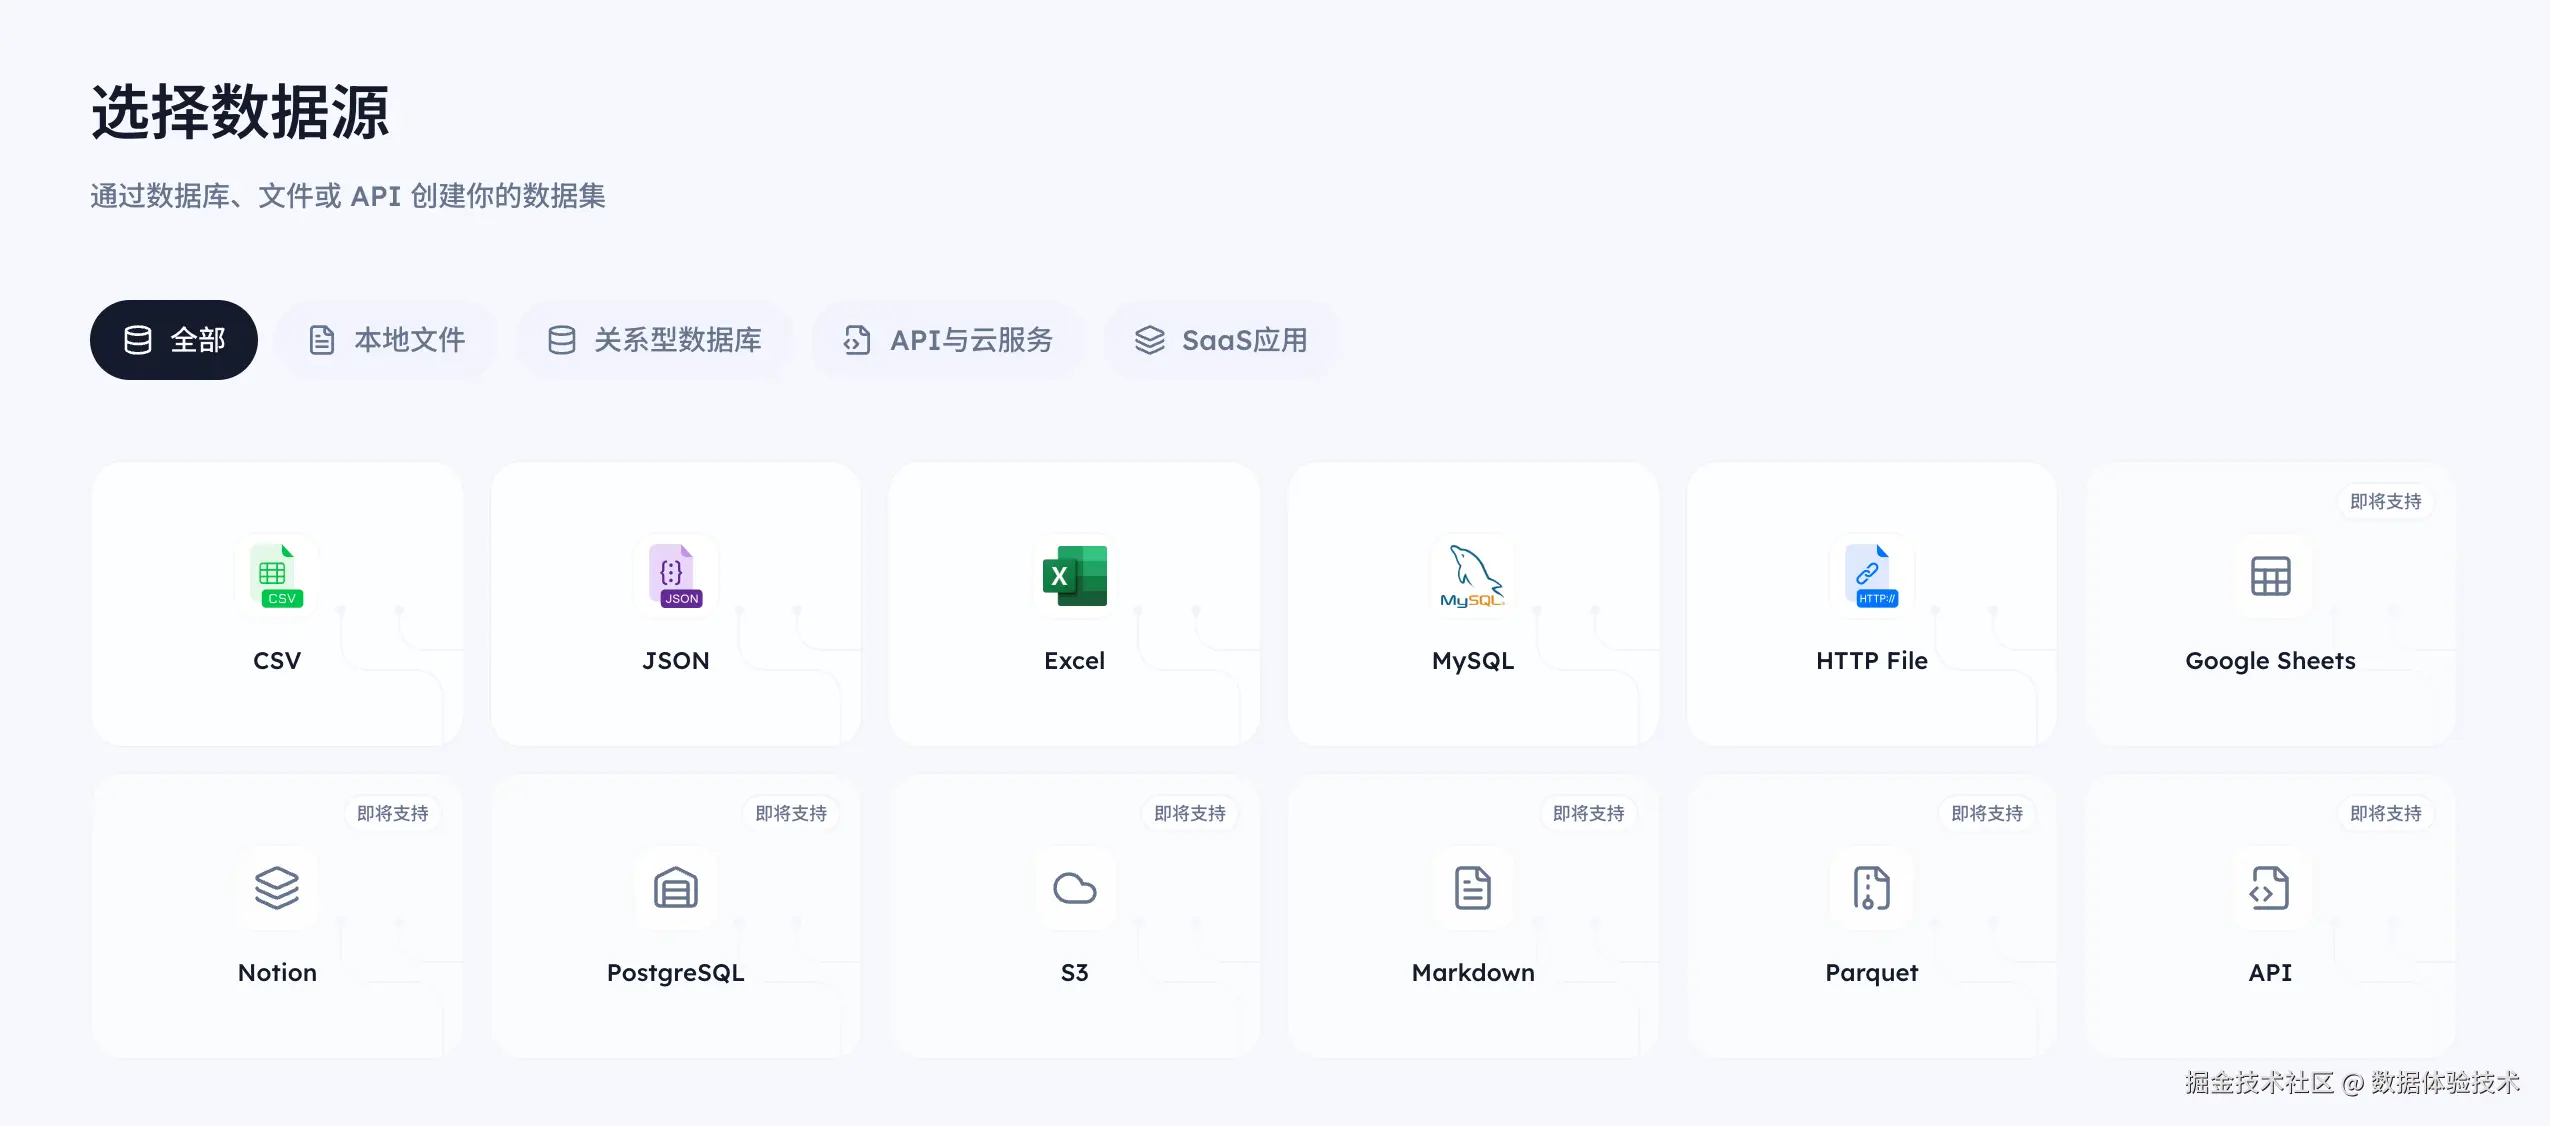Click the Google Sheets label
Screen dimensions: 2550x1126
point(2270,661)
